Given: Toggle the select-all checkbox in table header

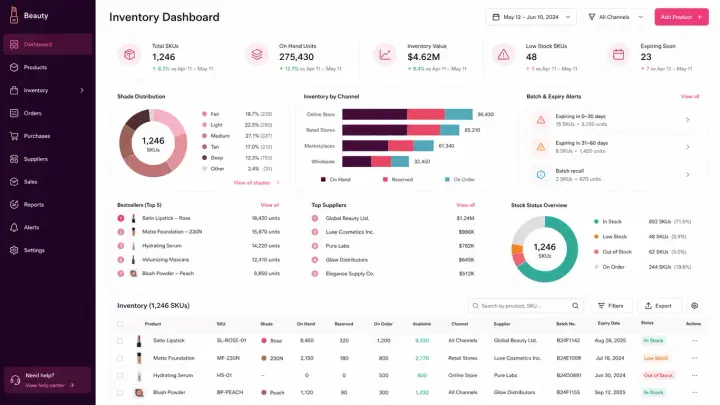Looking at the screenshot, I should click(120, 324).
